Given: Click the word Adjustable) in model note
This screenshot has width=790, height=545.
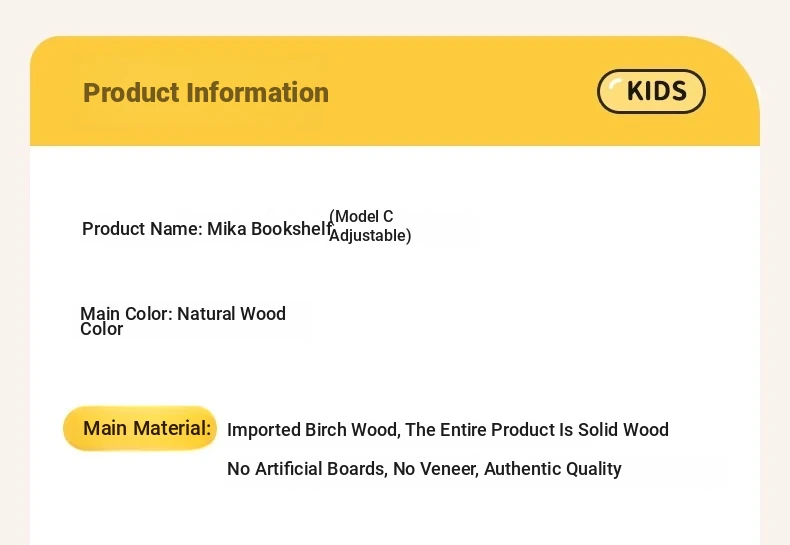Looking at the screenshot, I should [370, 236].
